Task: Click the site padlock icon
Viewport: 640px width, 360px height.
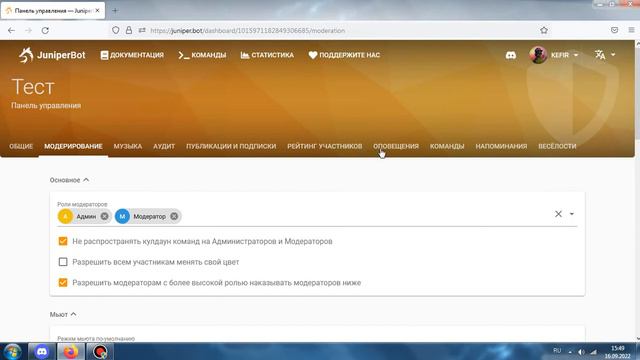Action: (129, 30)
